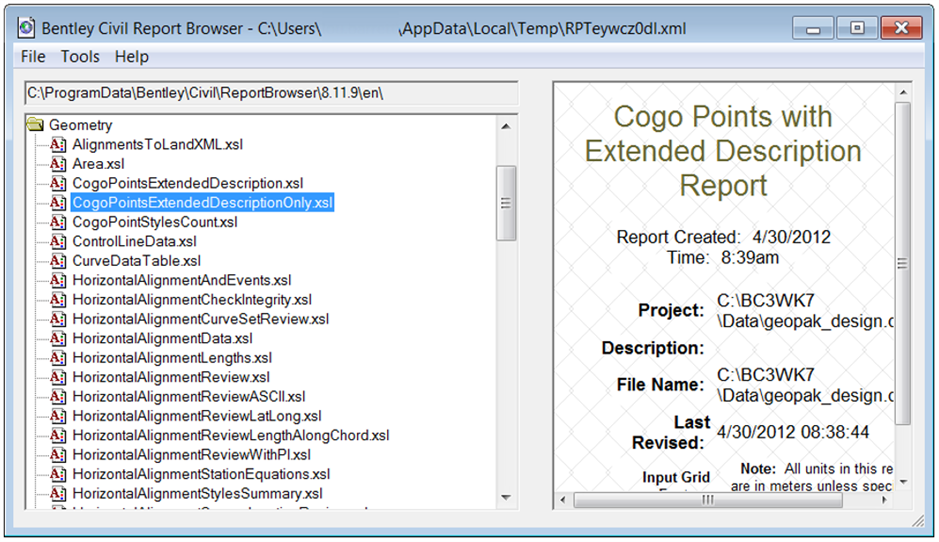Open the File menu
Viewport: 939px width, 542px height.
point(33,56)
